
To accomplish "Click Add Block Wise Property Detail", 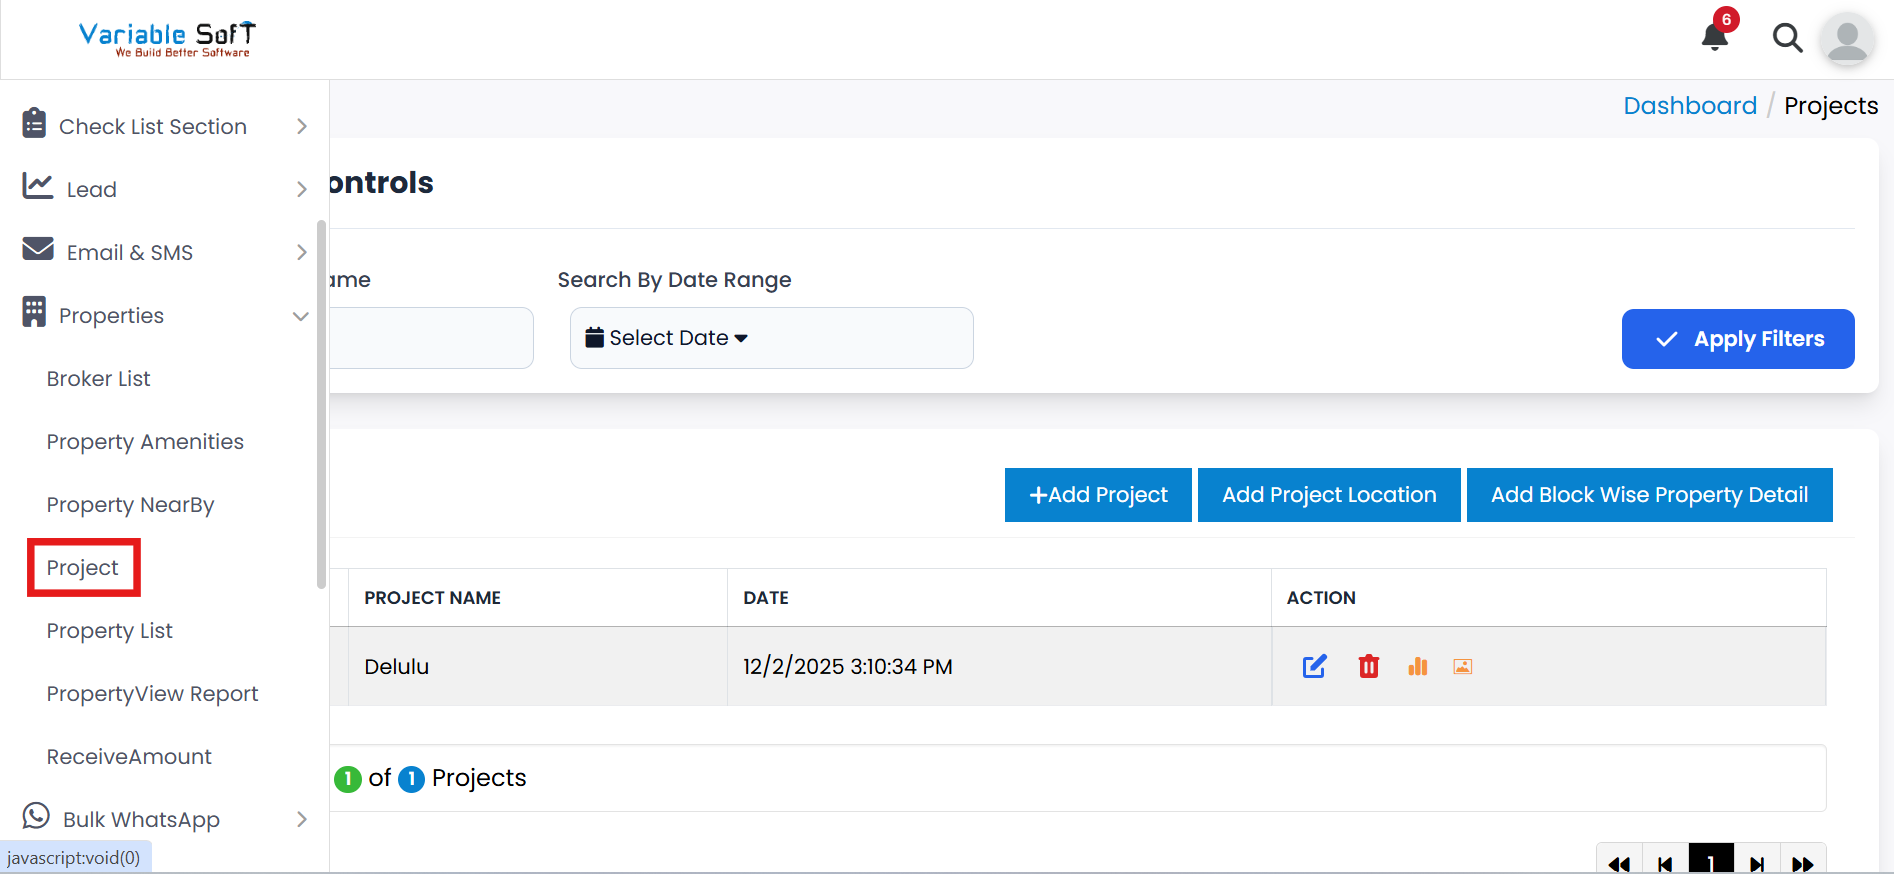I will pyautogui.click(x=1648, y=495).
